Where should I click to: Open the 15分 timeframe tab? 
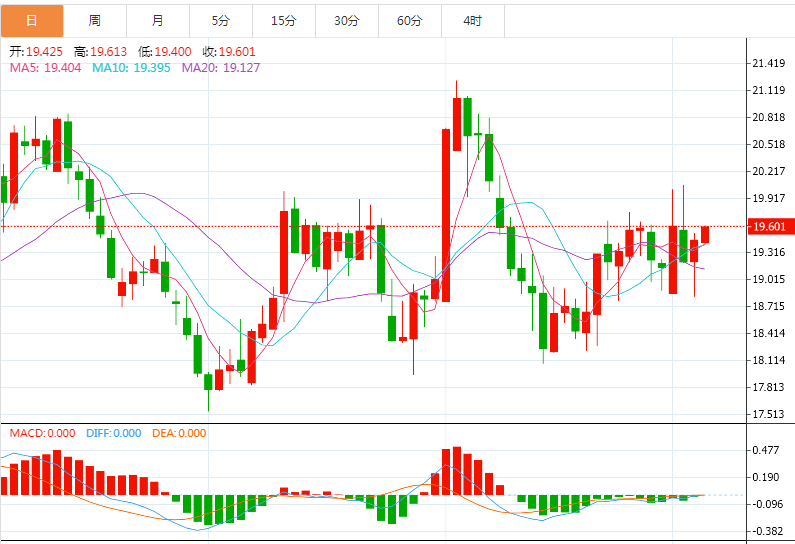click(x=283, y=21)
